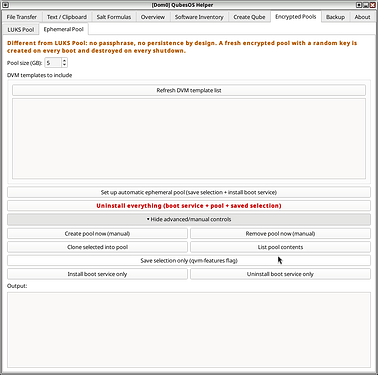
Task: Click the 'DVM templates to include' label
Action: click(x=40, y=75)
